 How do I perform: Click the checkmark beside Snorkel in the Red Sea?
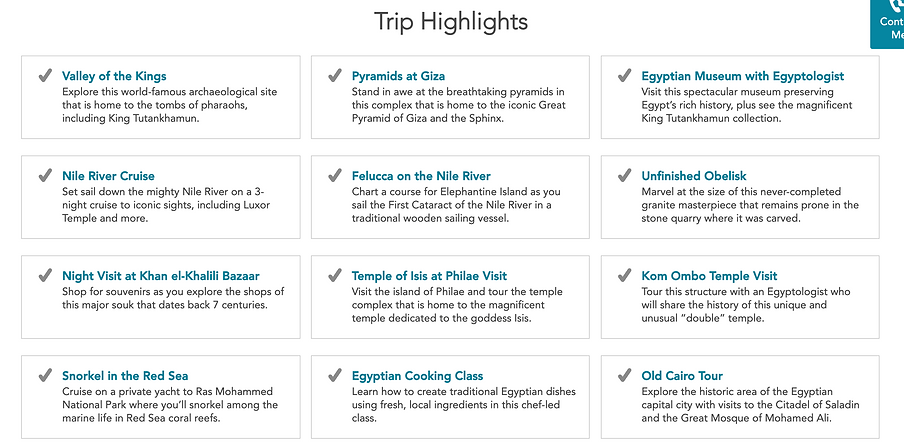(45, 376)
